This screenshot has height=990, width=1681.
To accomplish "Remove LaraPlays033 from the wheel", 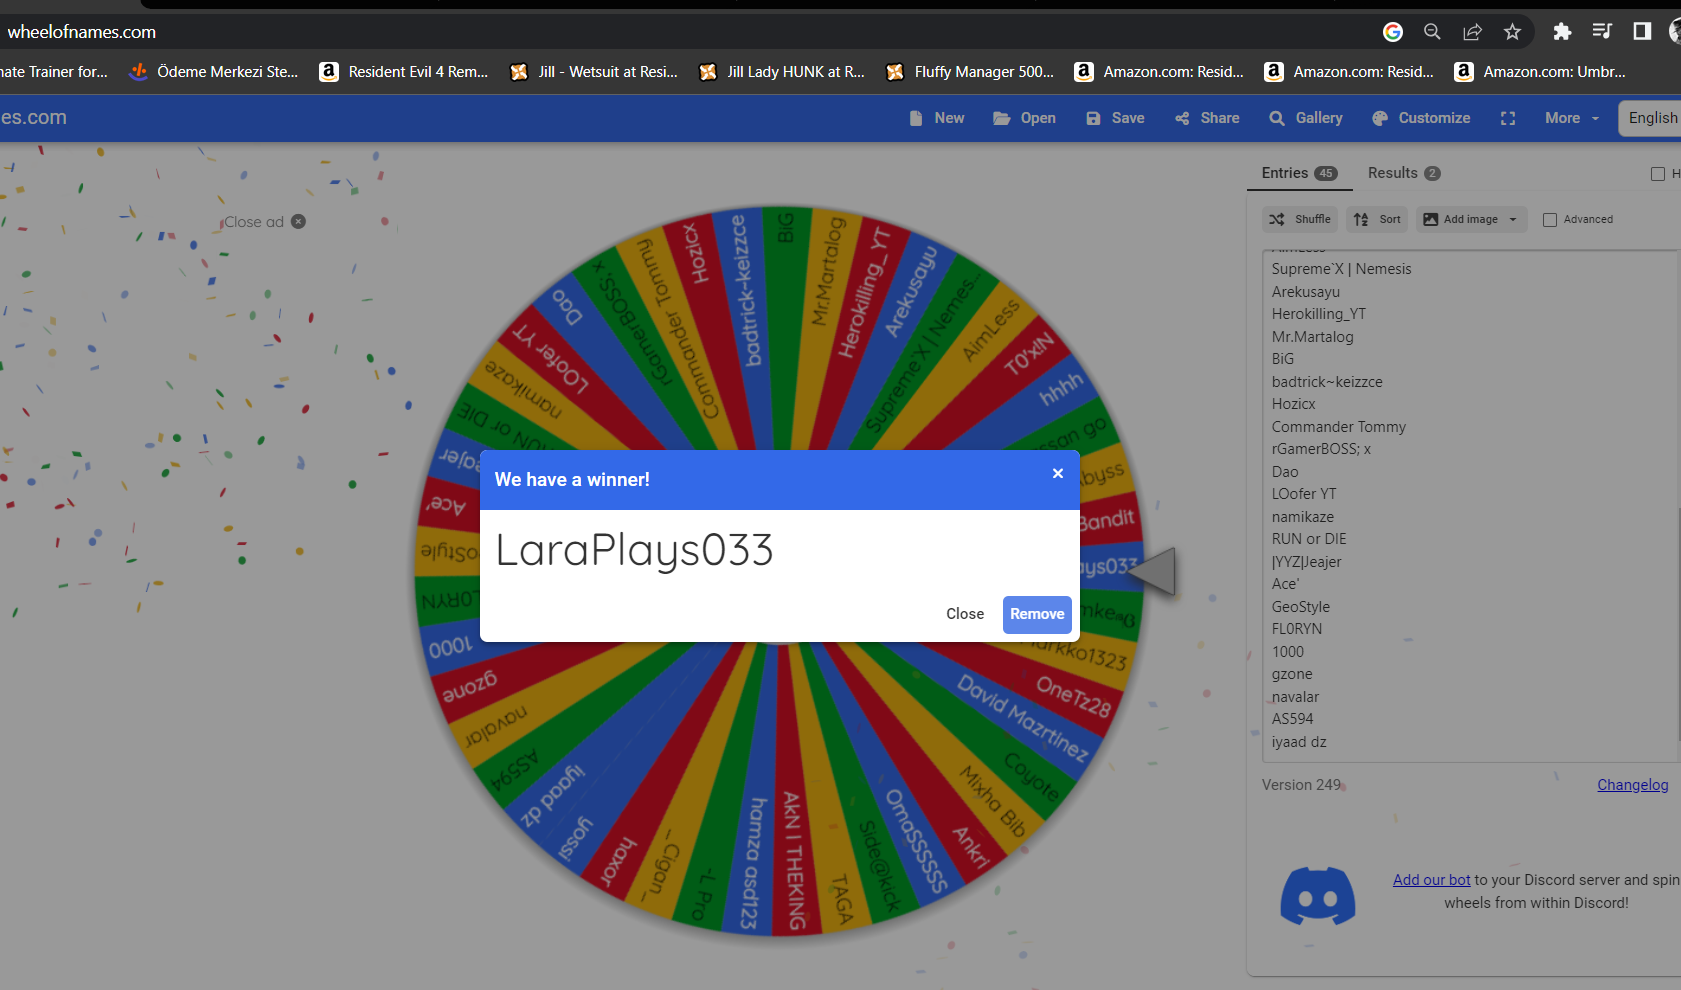I will [x=1036, y=614].
